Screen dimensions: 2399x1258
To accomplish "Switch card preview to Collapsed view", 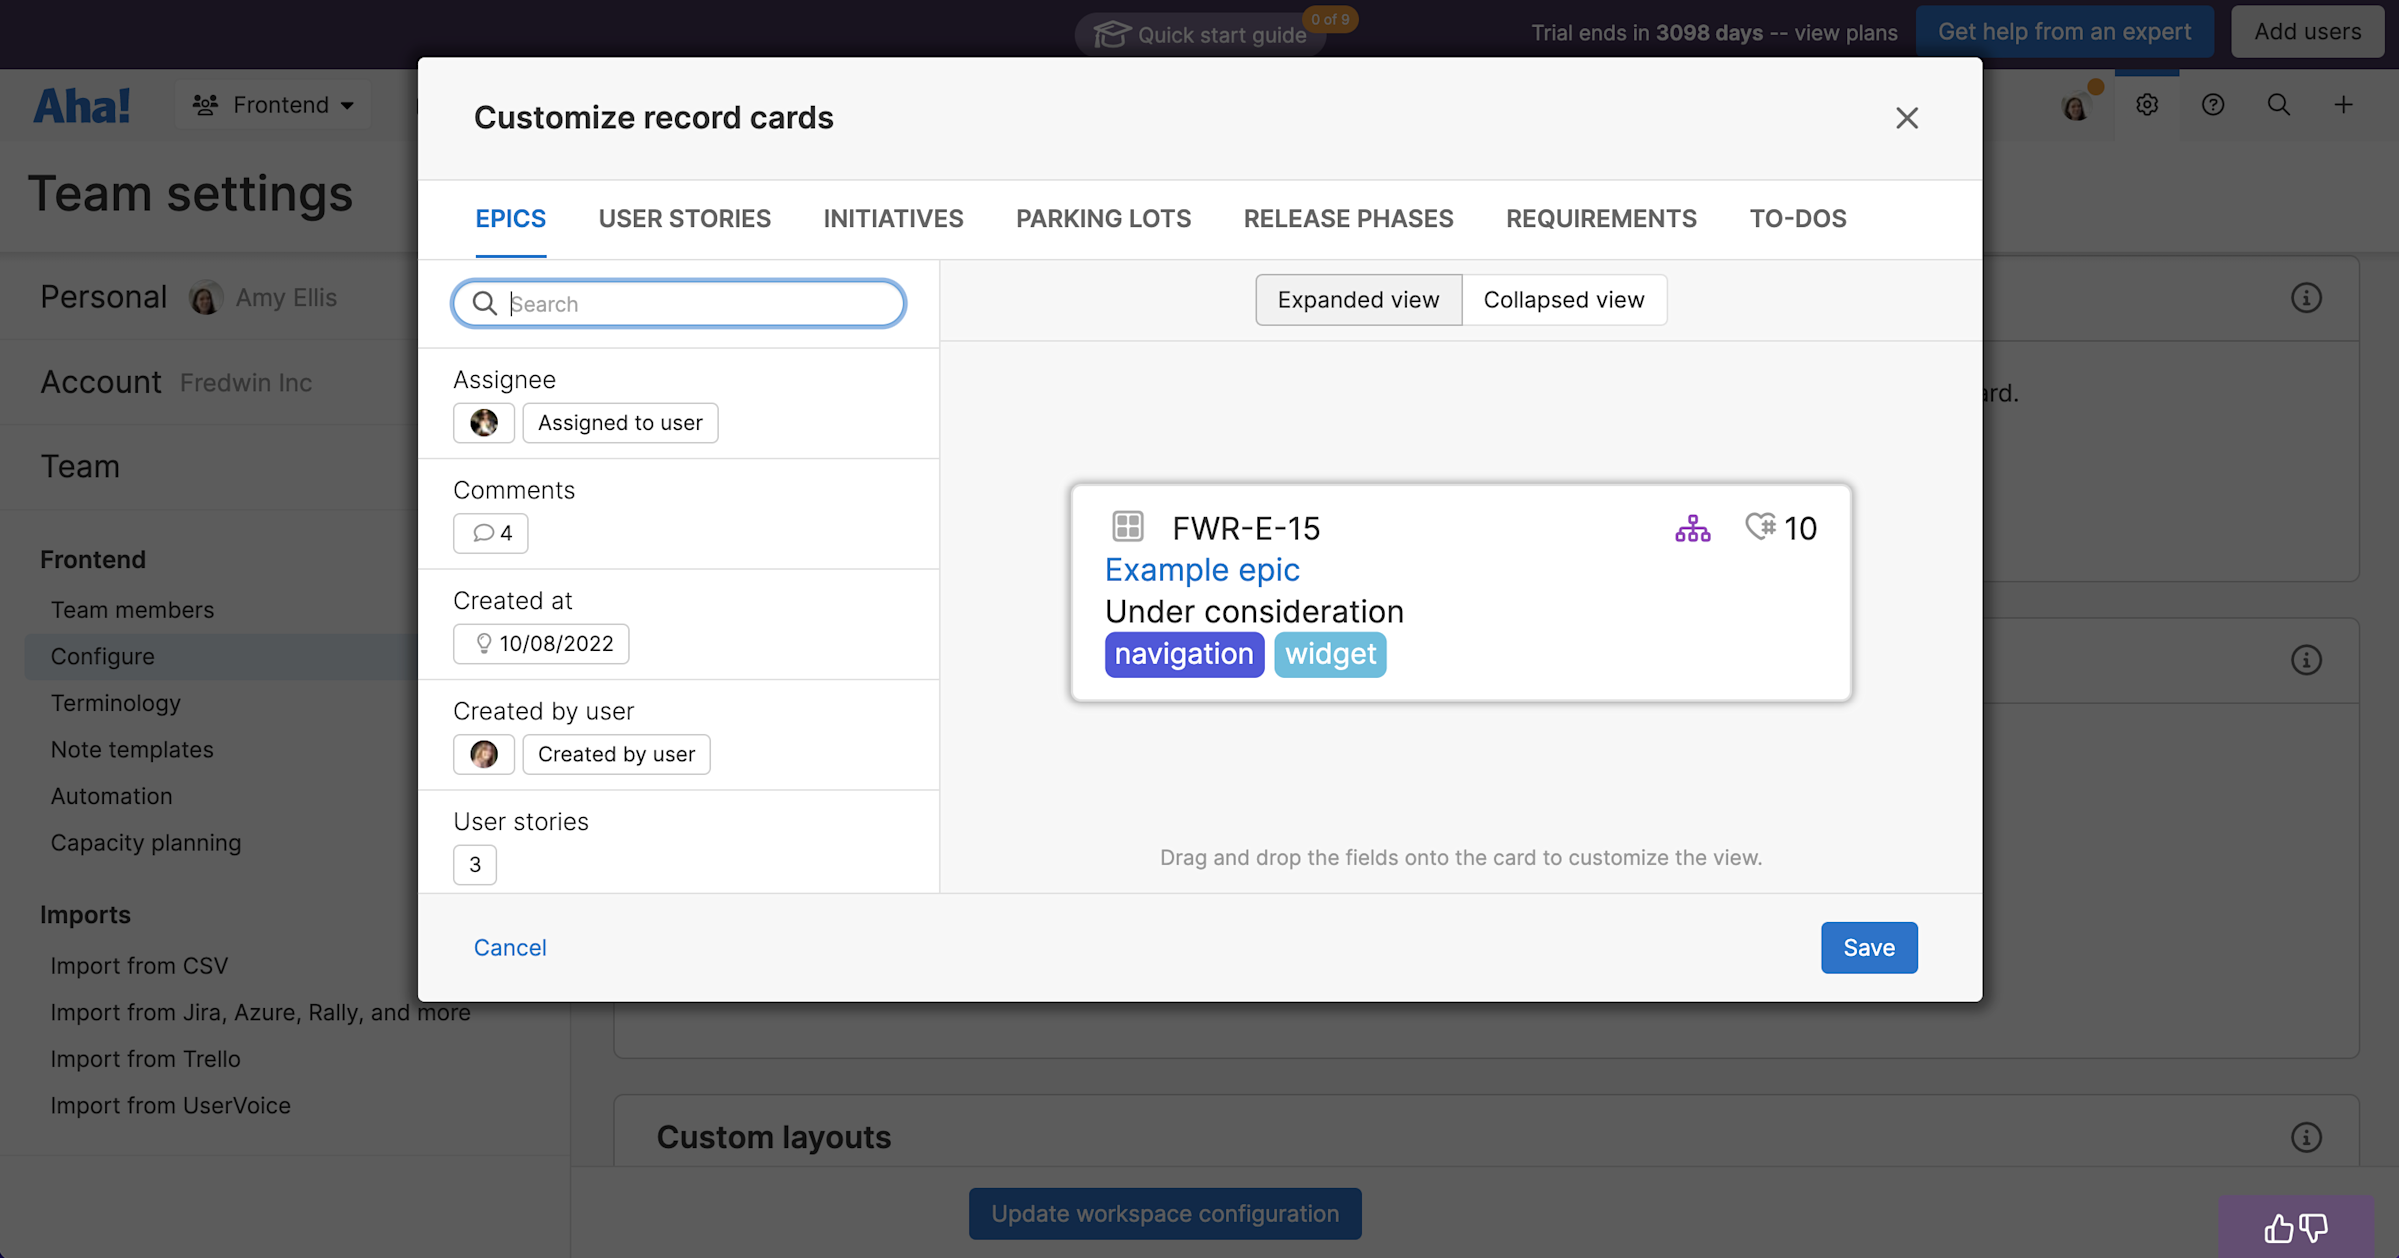I will pyautogui.click(x=1563, y=299).
